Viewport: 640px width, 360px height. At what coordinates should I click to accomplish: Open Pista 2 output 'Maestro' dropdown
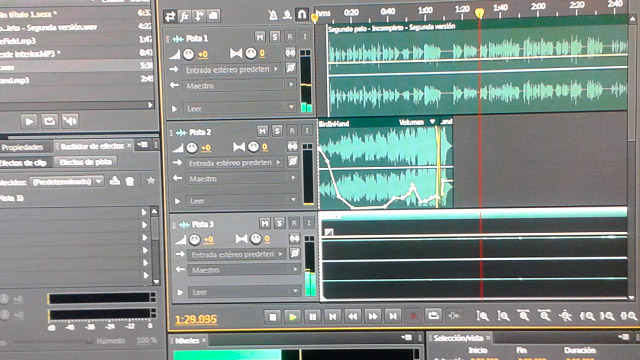tap(242, 178)
